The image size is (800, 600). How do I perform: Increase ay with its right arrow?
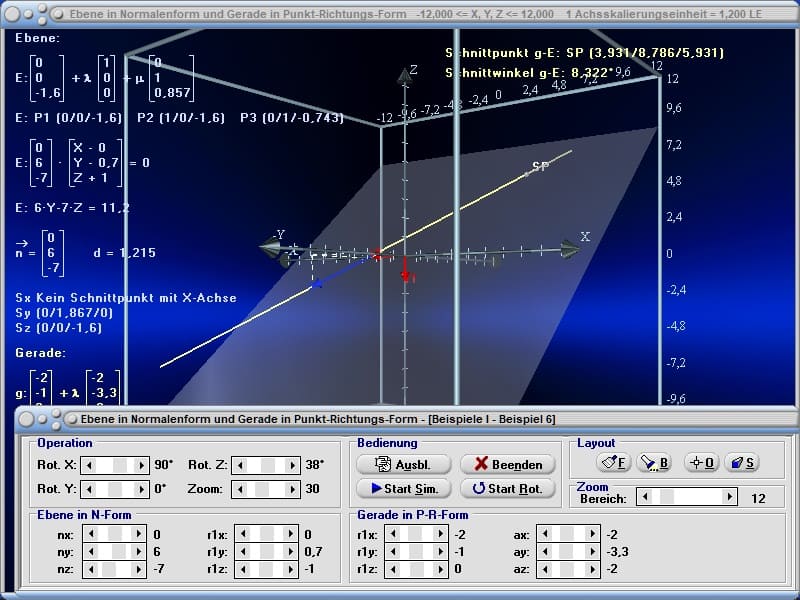pyautogui.click(x=592, y=552)
